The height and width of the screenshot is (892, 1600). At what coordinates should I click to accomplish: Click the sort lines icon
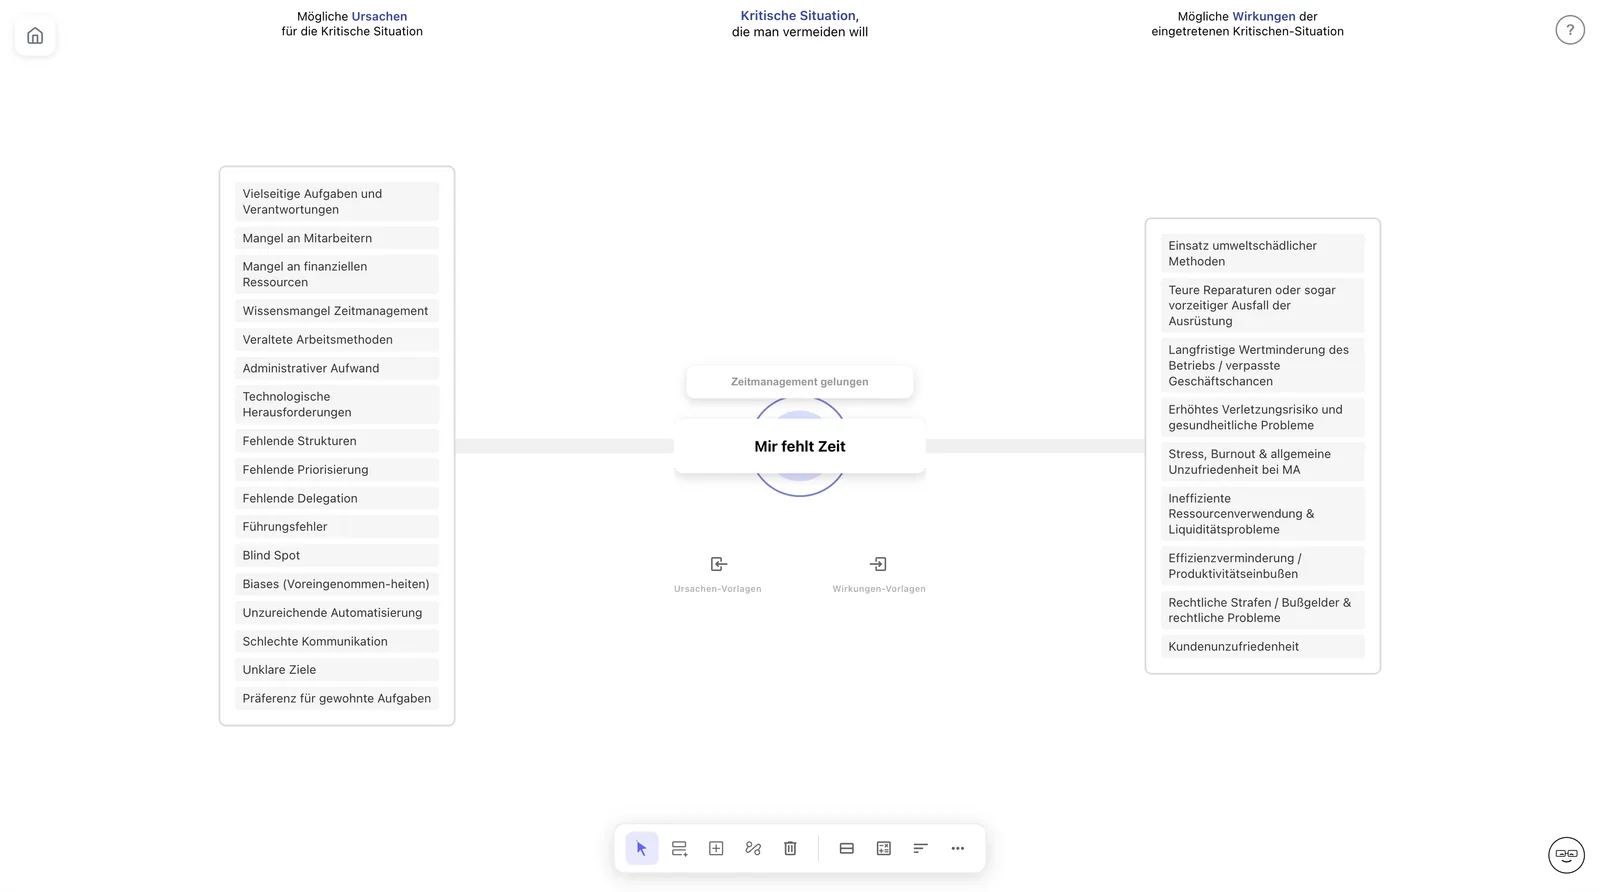[x=921, y=848]
